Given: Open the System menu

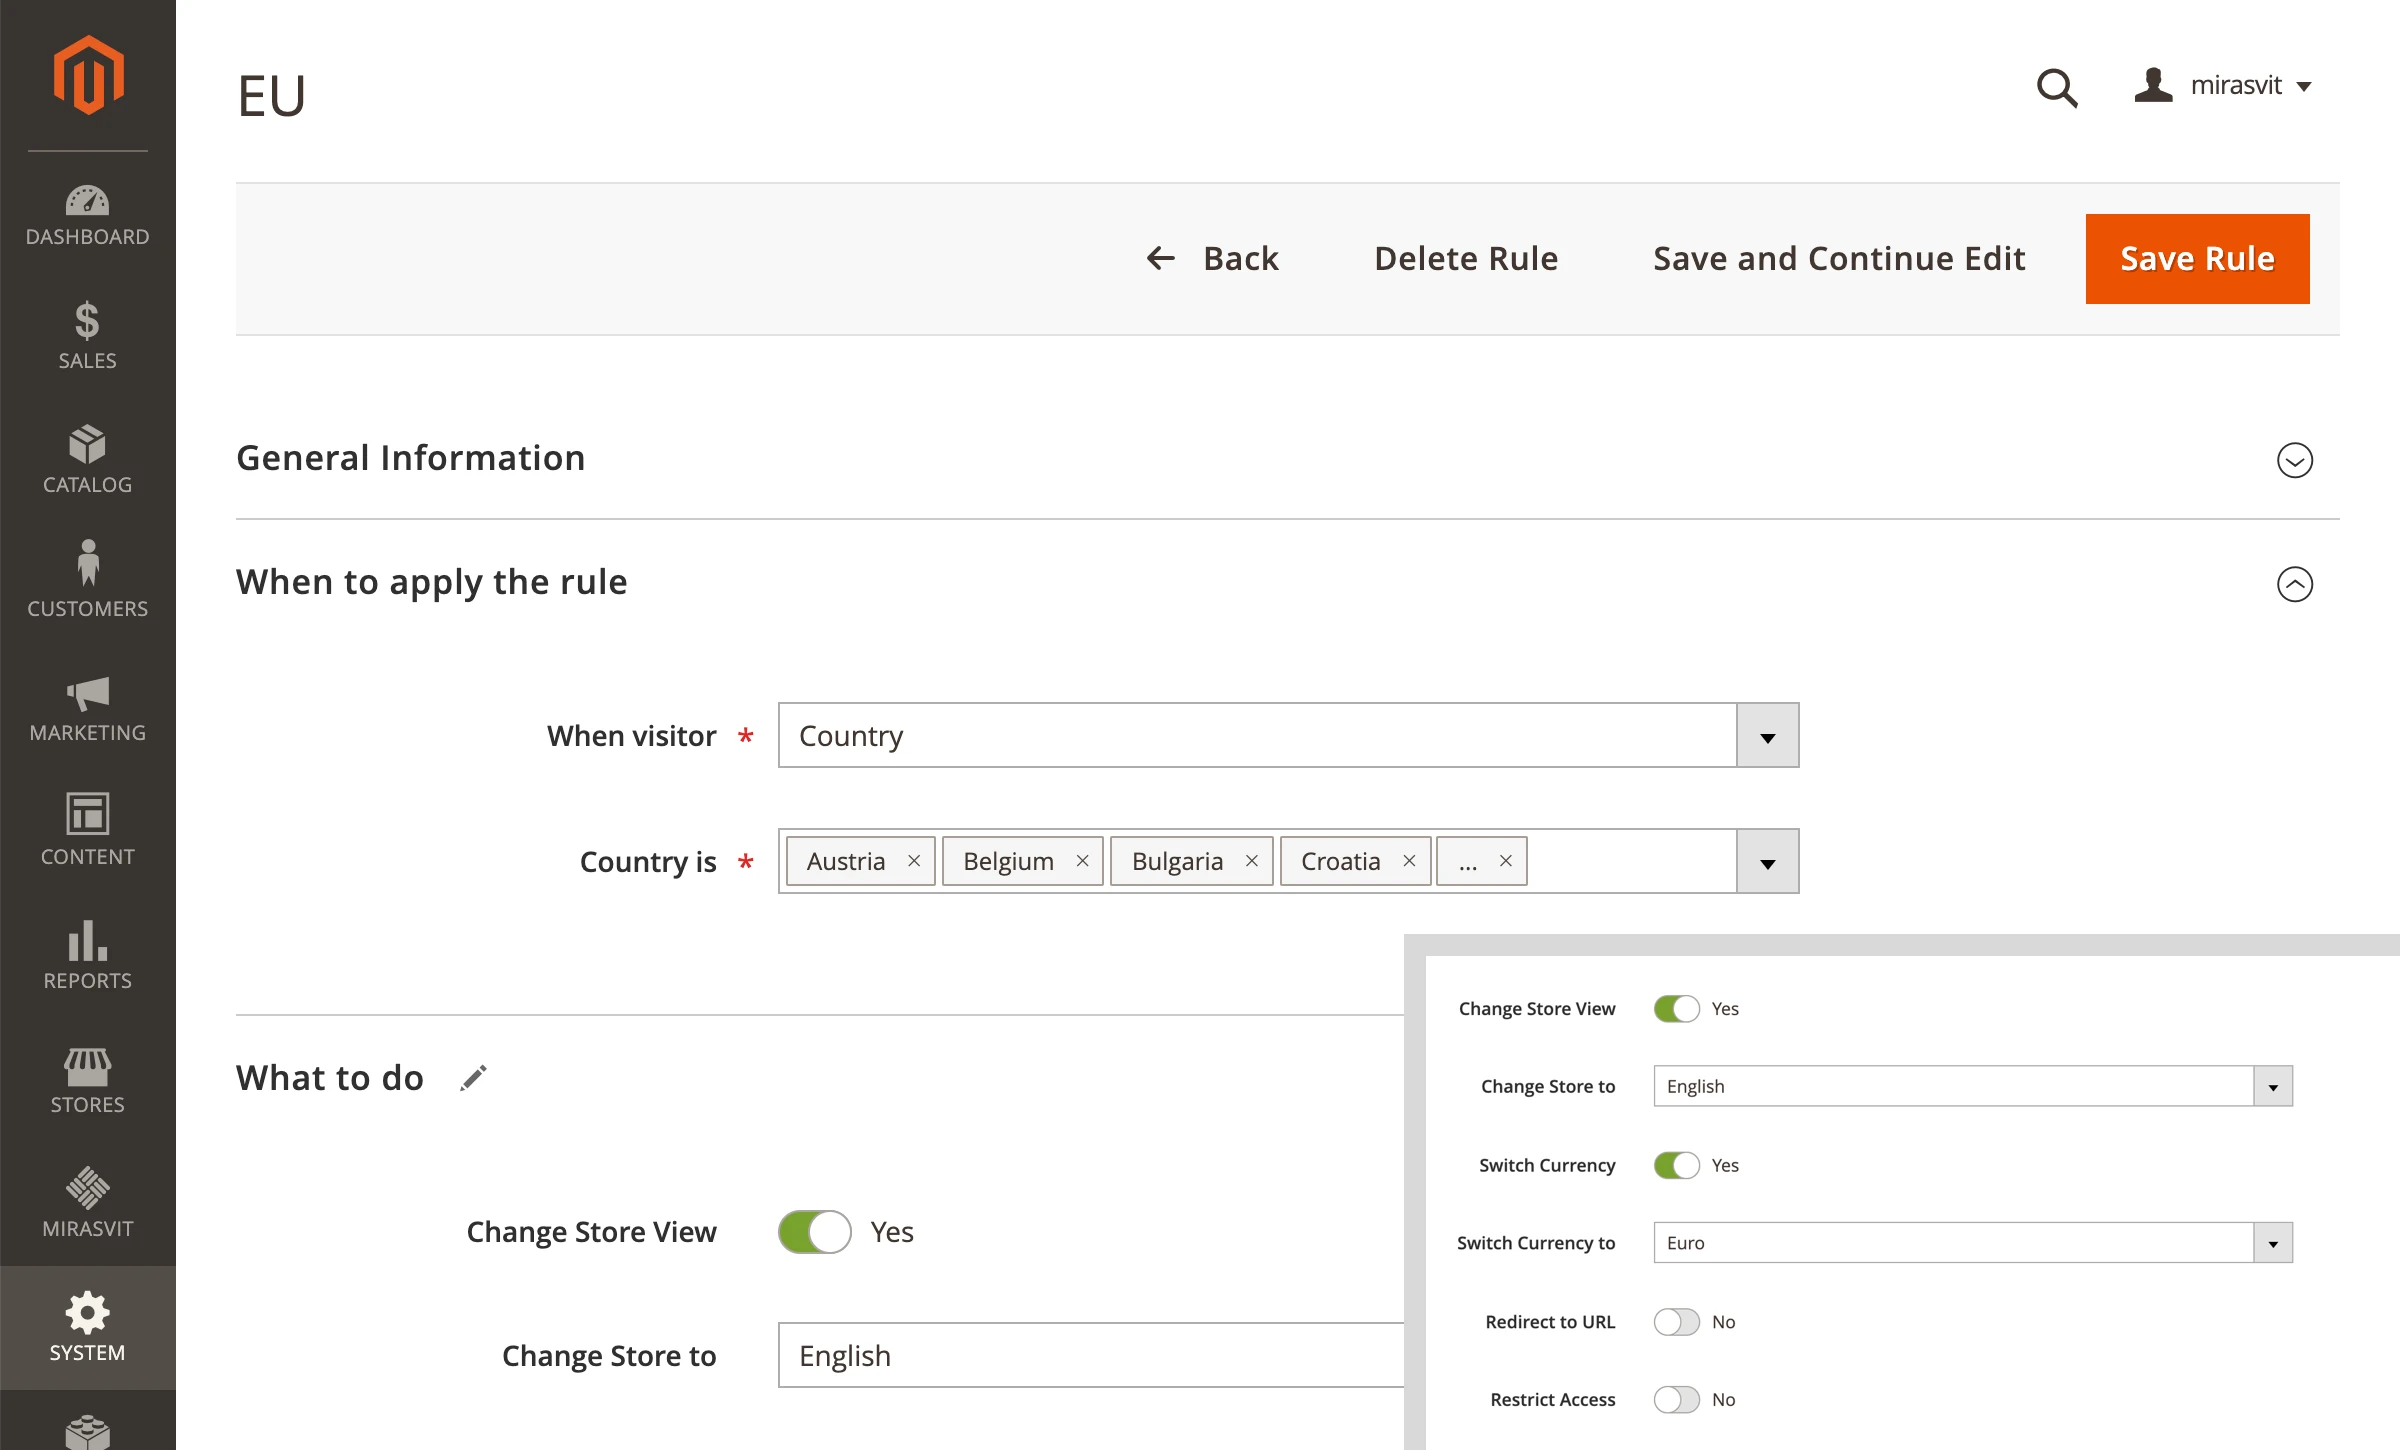Looking at the screenshot, I should [88, 1327].
